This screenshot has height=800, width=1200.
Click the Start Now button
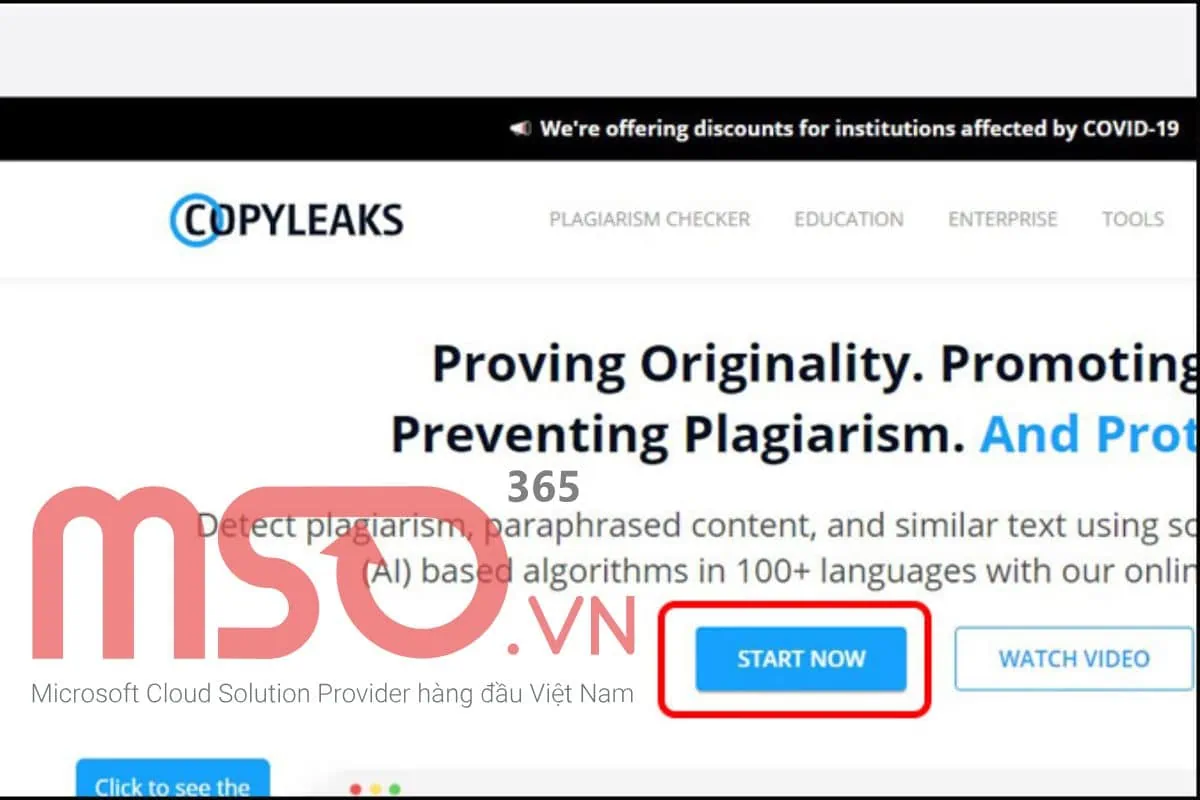(x=801, y=659)
